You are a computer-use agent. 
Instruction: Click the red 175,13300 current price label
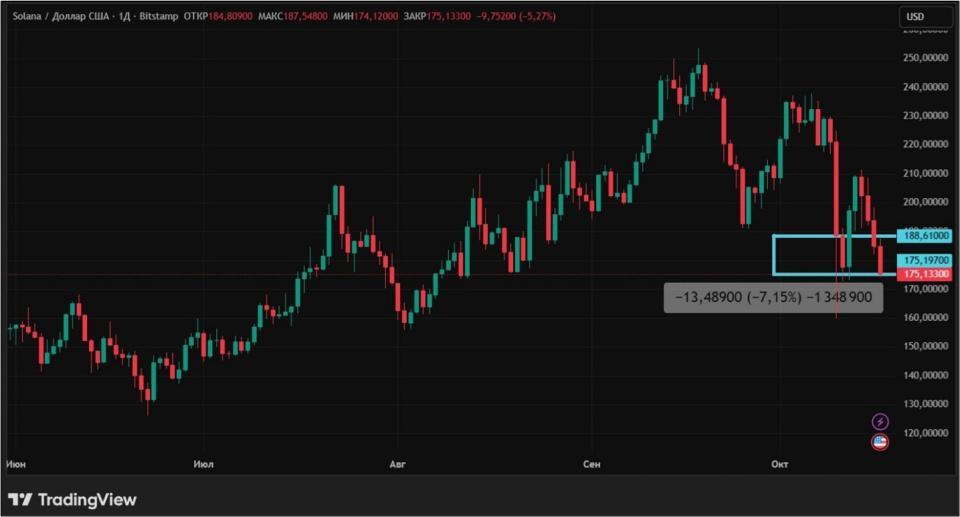tap(924, 273)
